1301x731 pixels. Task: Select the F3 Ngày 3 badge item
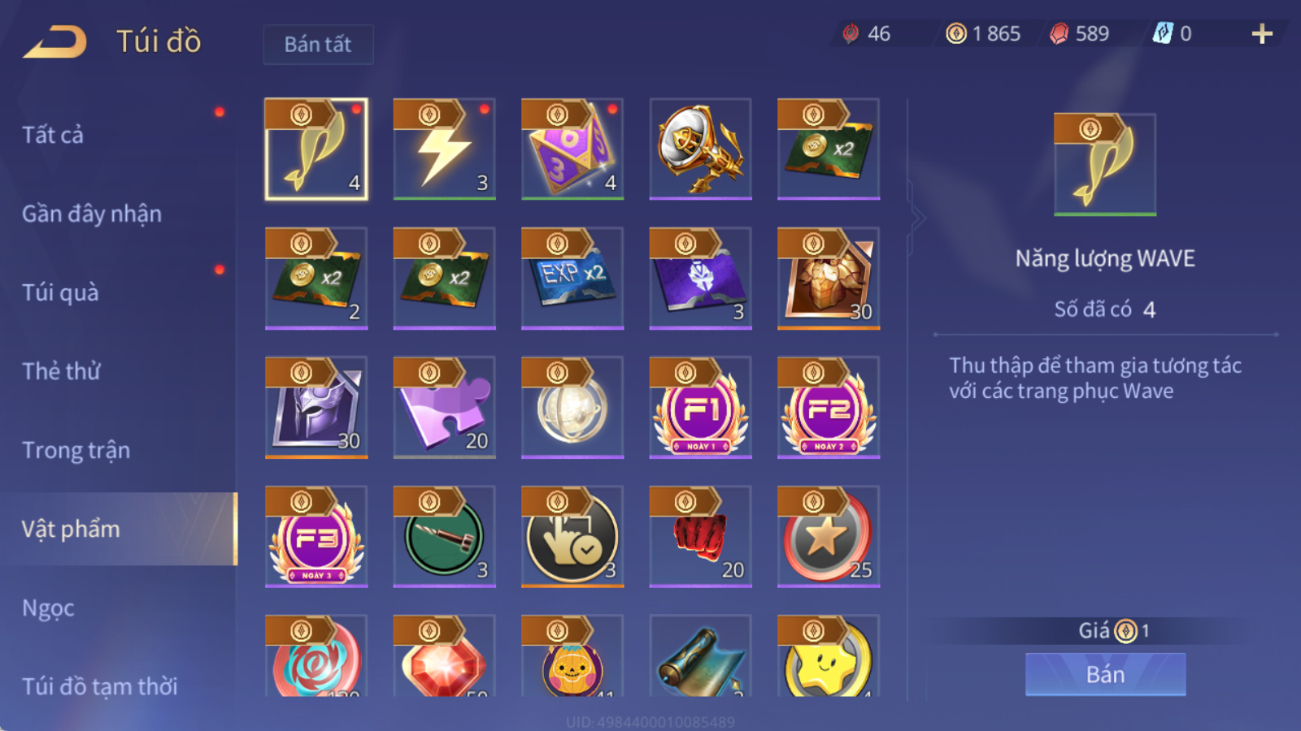316,536
